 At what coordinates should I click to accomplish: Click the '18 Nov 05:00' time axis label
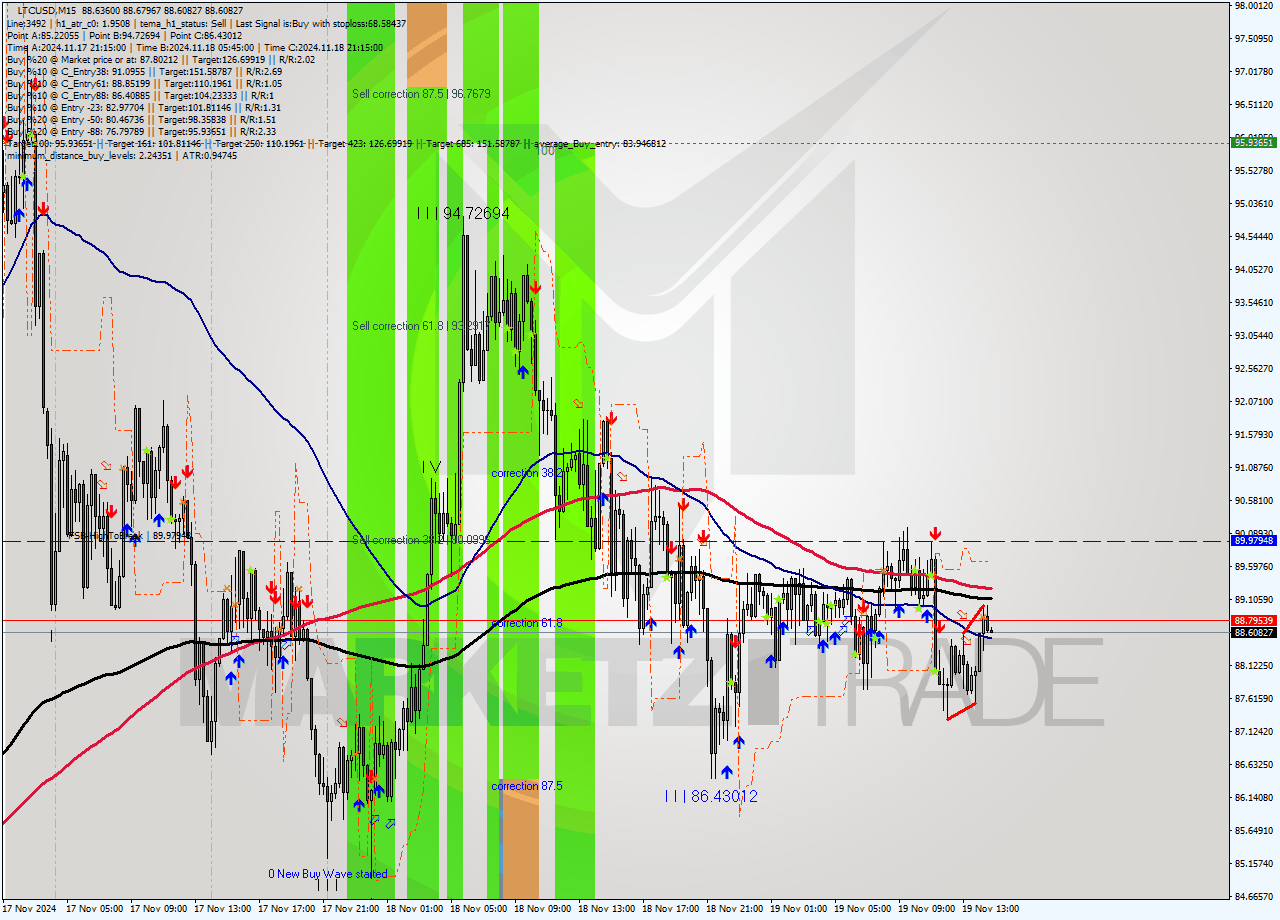tap(478, 909)
